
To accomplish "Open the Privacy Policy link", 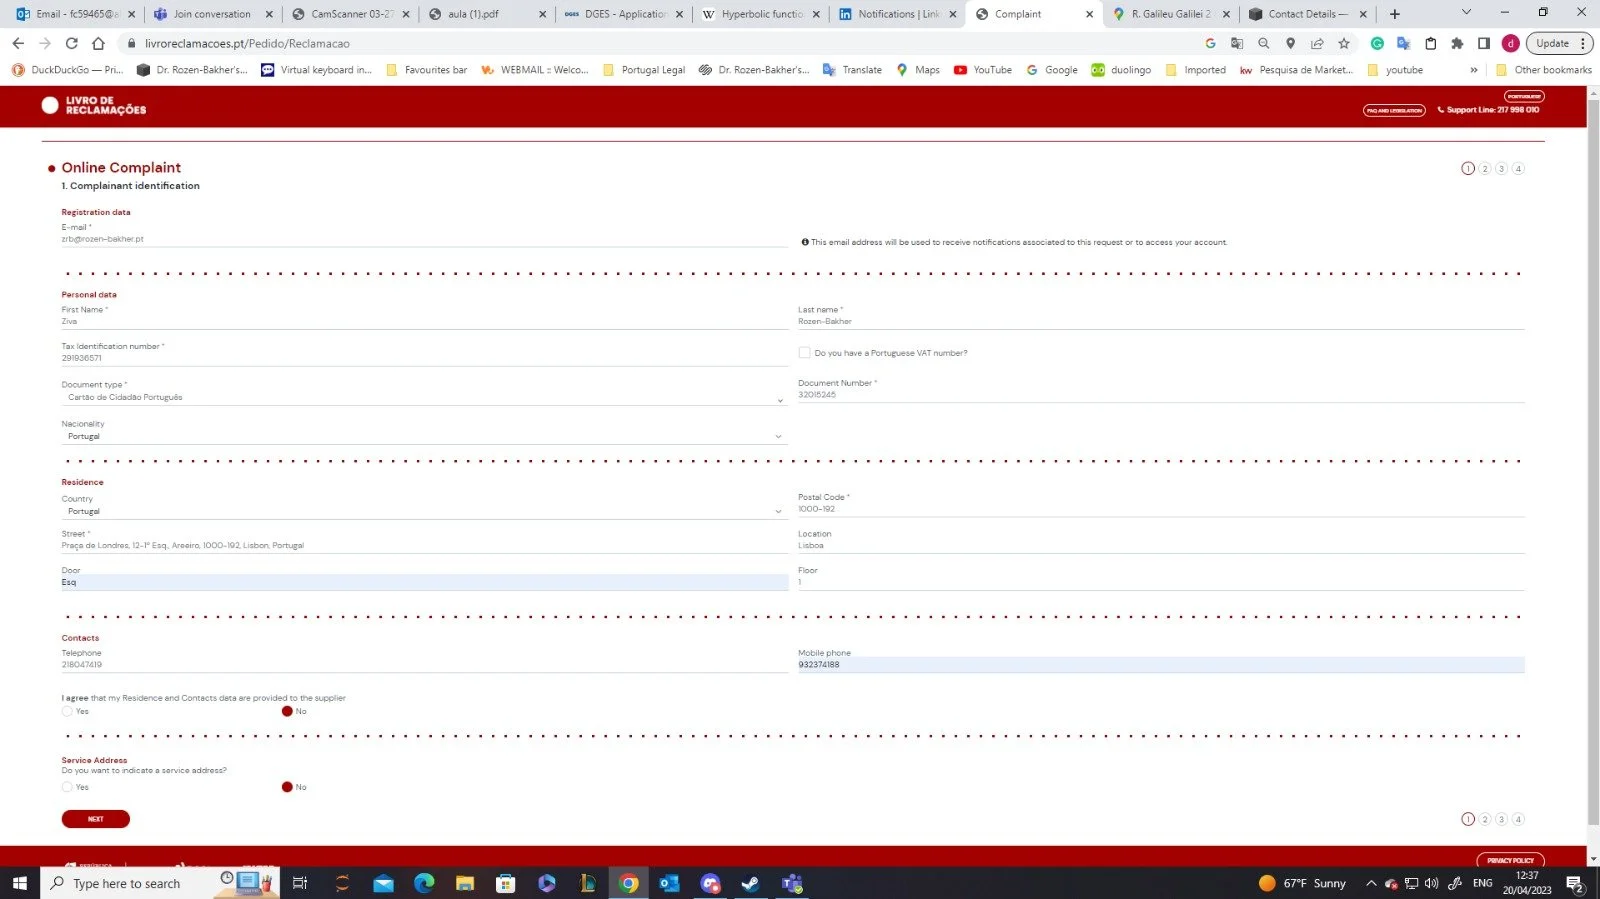I will point(1510,860).
